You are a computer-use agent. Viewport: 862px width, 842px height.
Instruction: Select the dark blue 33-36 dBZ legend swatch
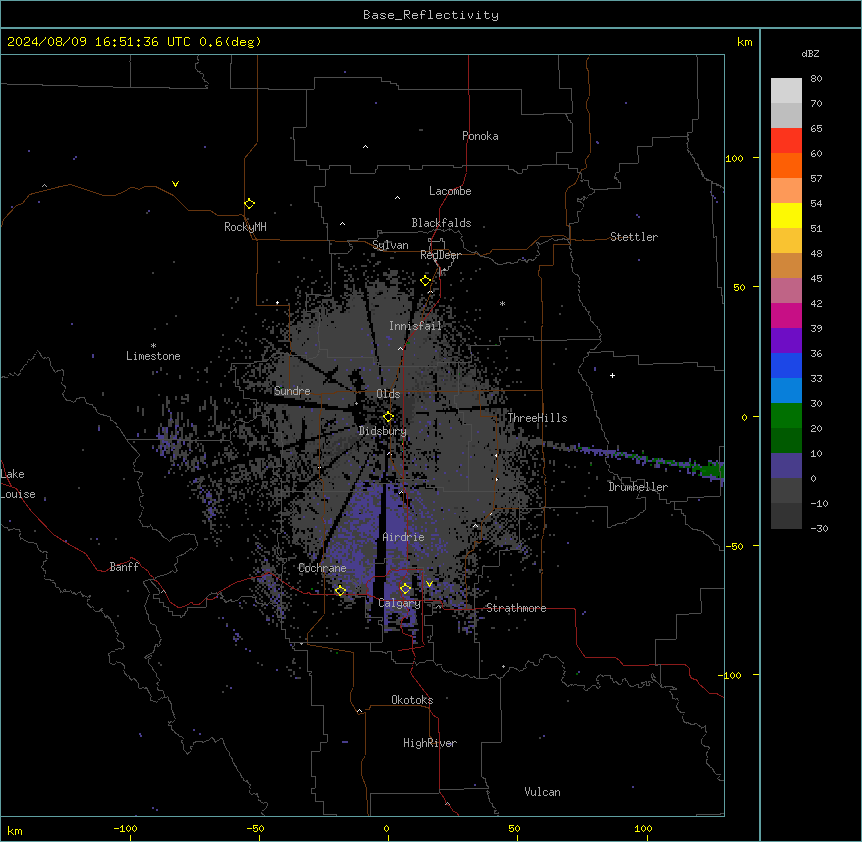point(786,365)
